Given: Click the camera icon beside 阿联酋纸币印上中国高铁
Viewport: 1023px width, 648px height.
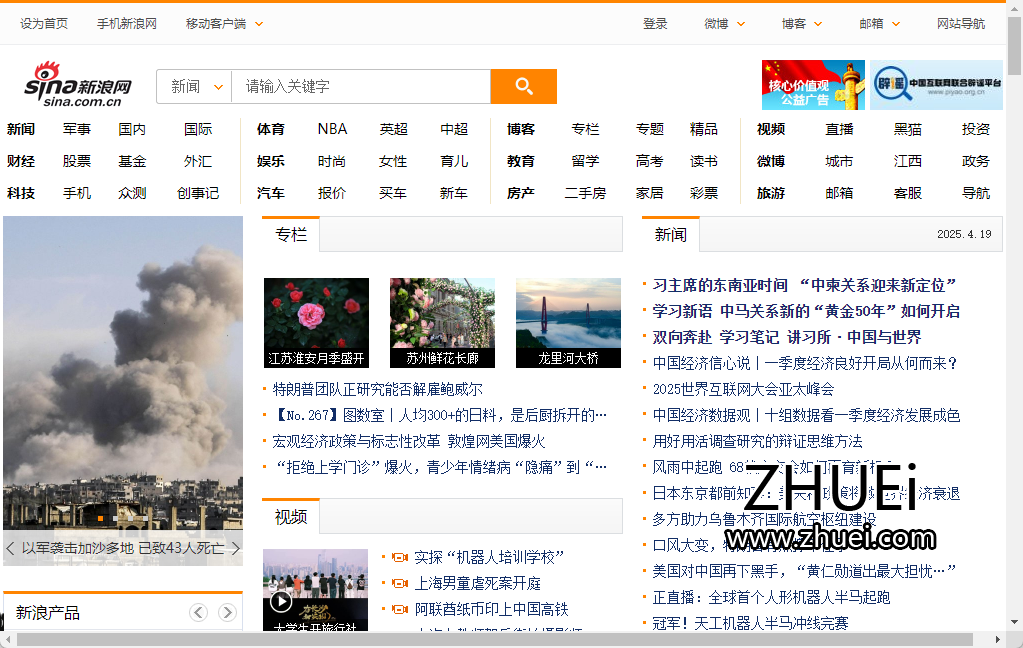Looking at the screenshot, I should 400,608.
